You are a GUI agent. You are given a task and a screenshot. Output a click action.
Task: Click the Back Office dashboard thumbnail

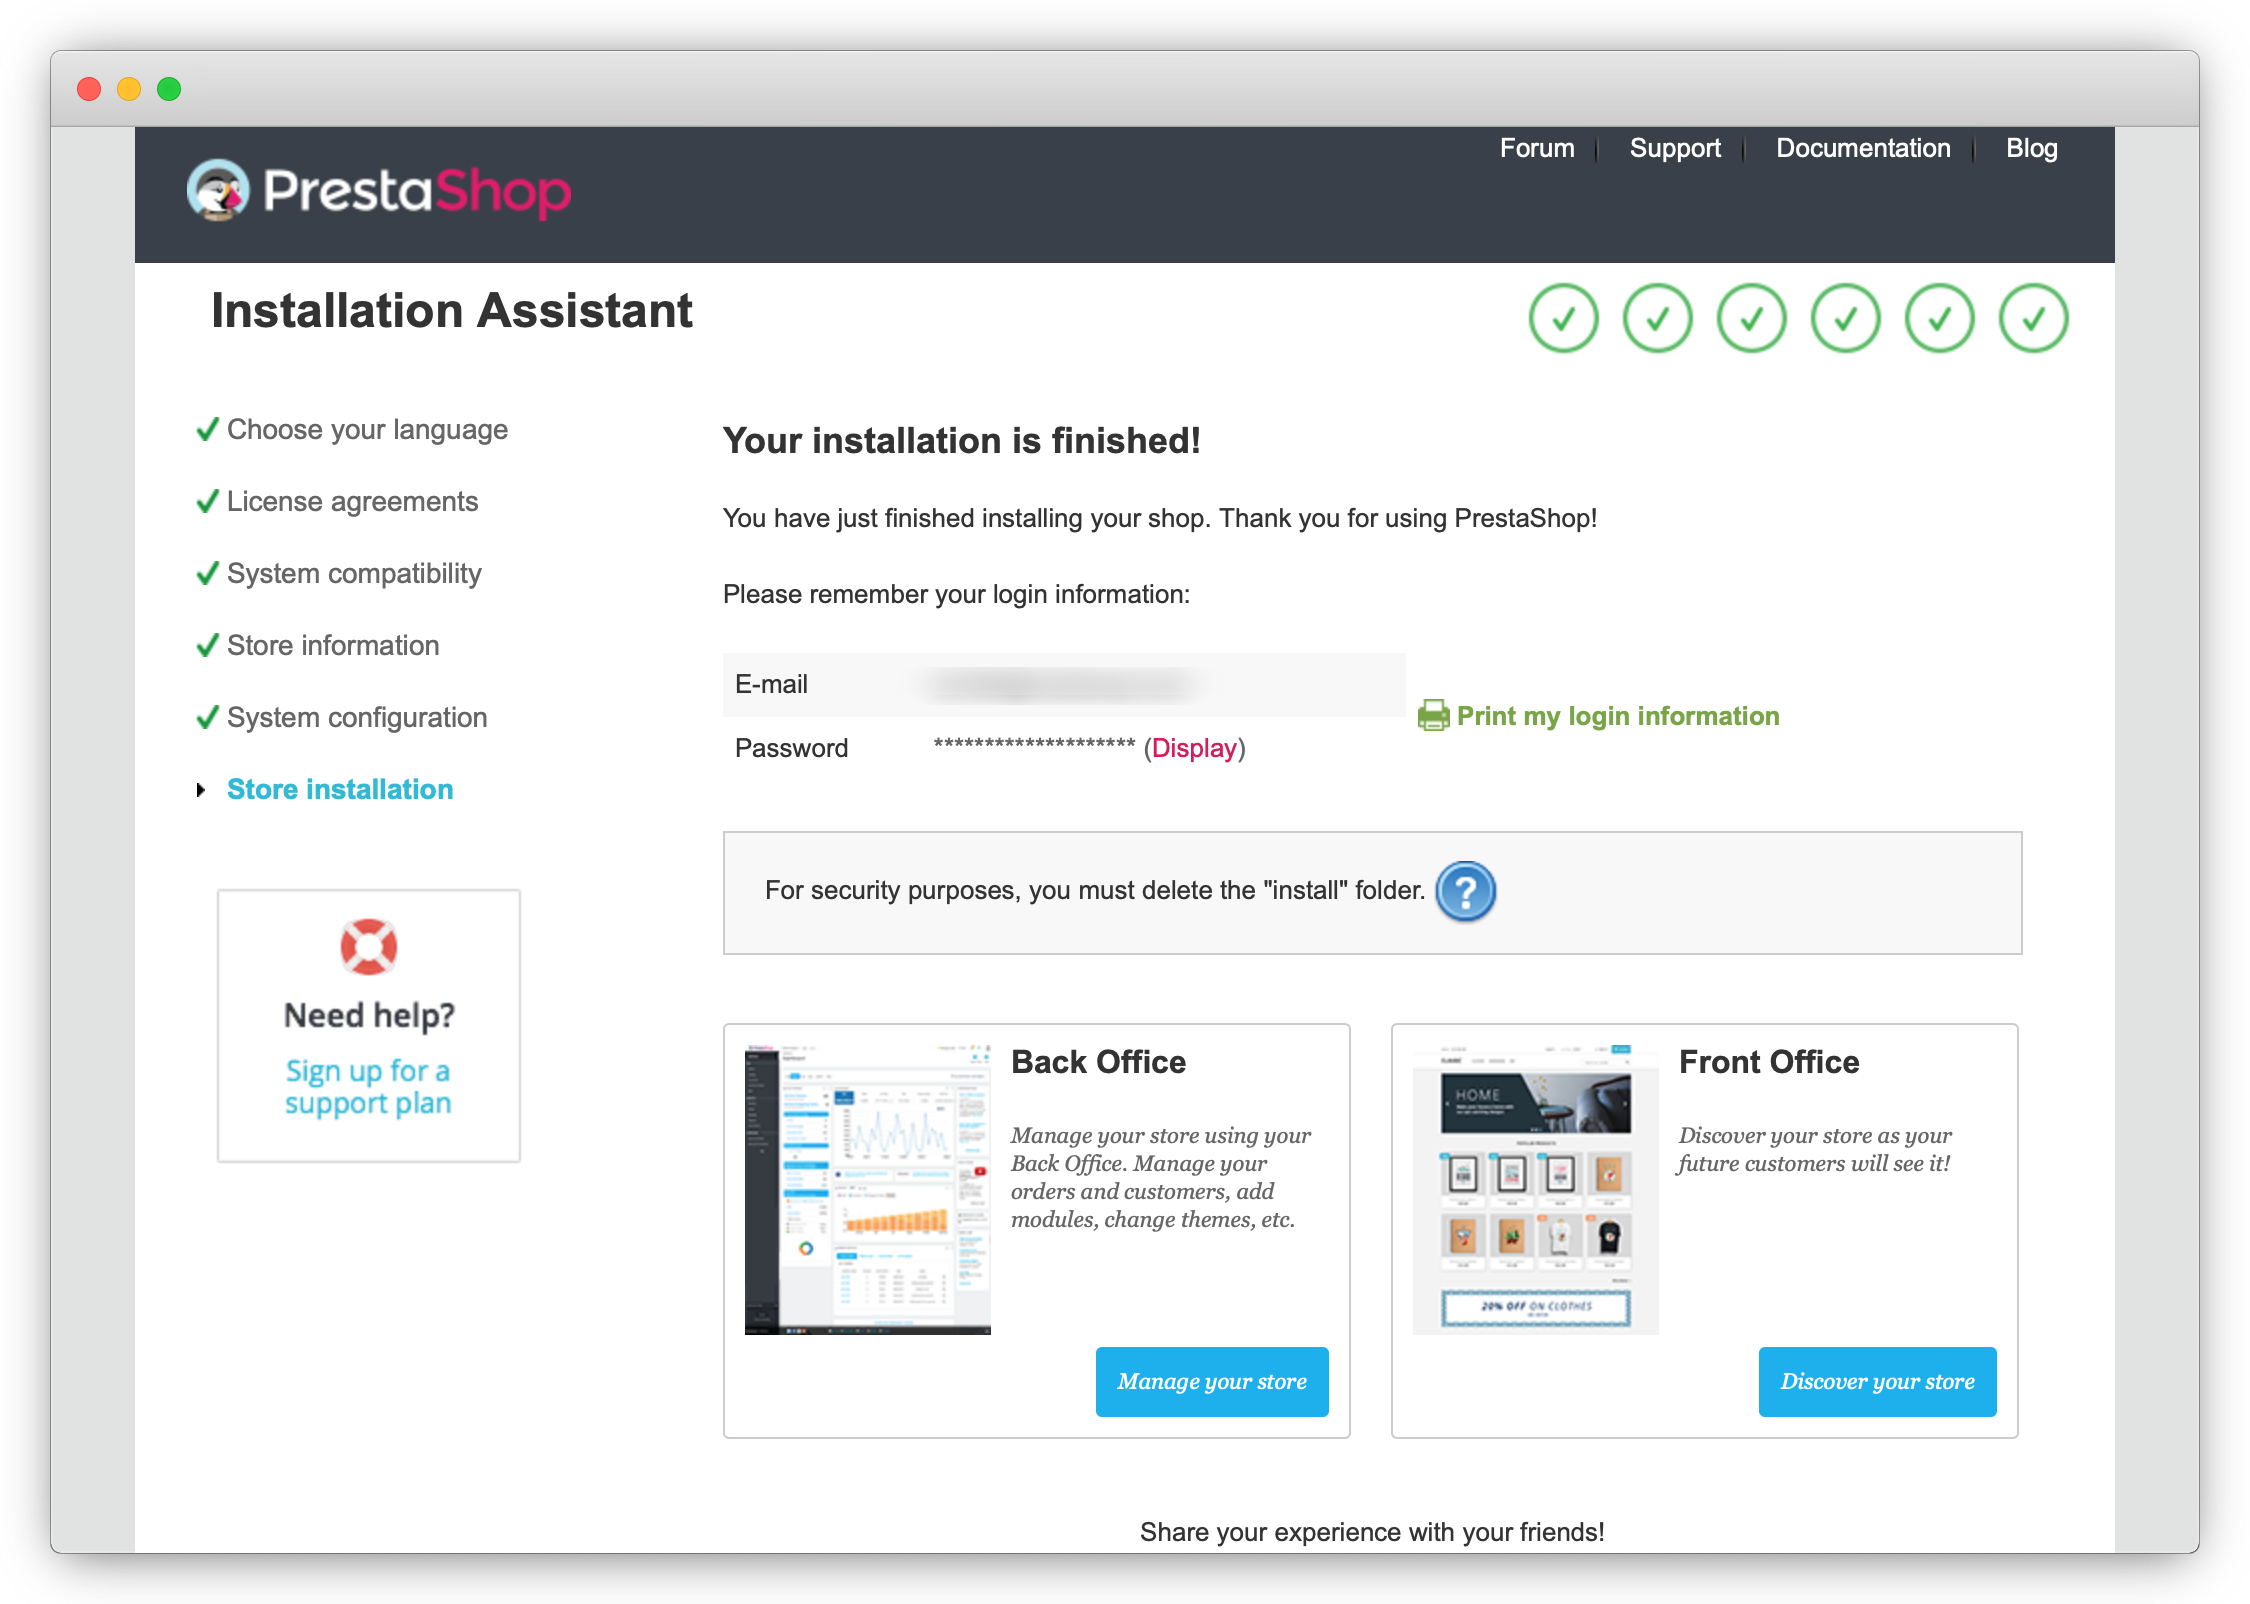pos(867,1189)
